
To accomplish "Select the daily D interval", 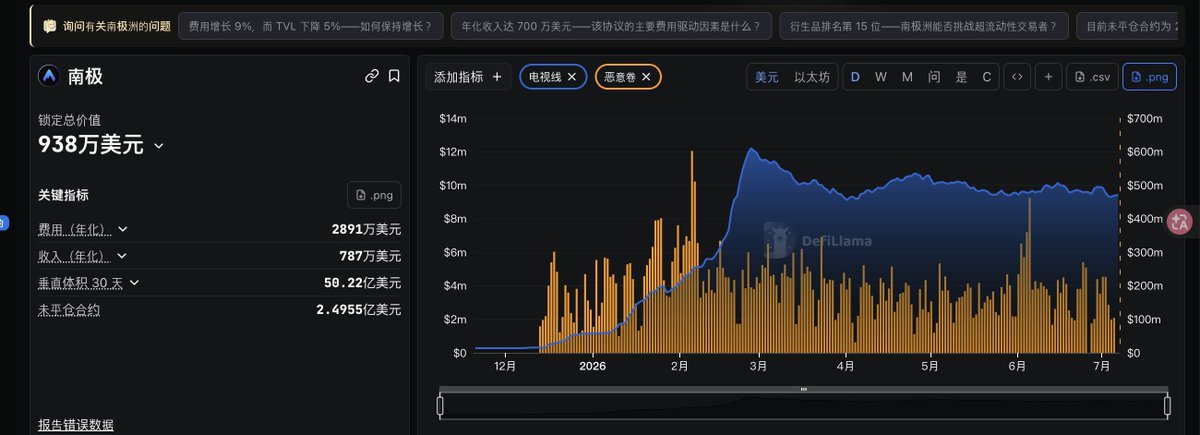I will pos(855,77).
